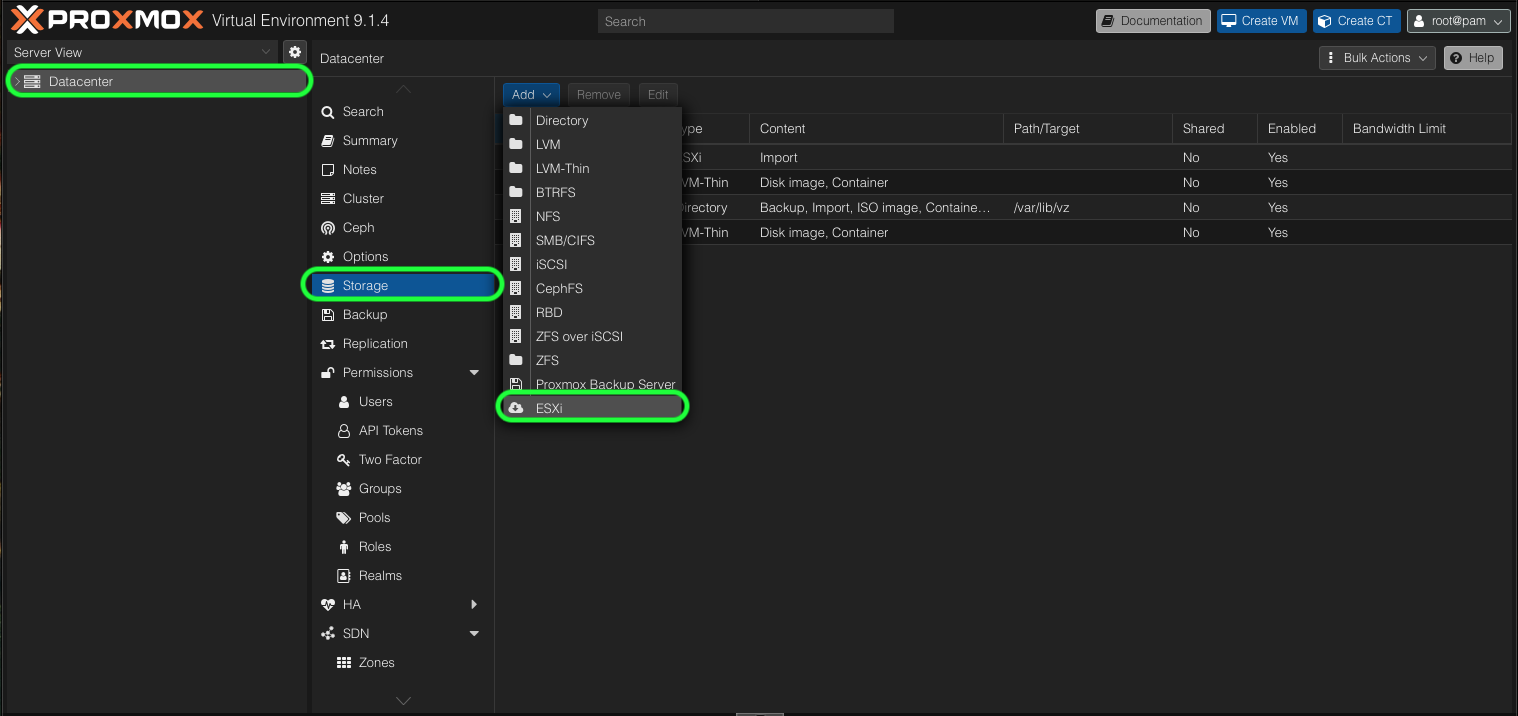Expand the HA submenu arrow
Image resolution: width=1518 pixels, height=716 pixels.
point(474,605)
